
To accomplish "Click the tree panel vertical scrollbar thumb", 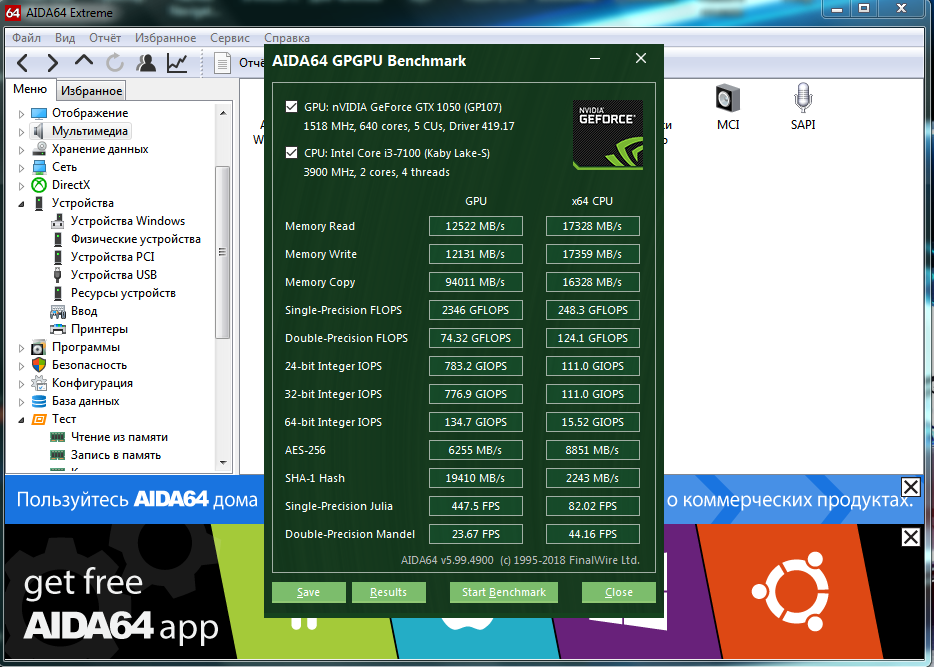I will point(223,250).
